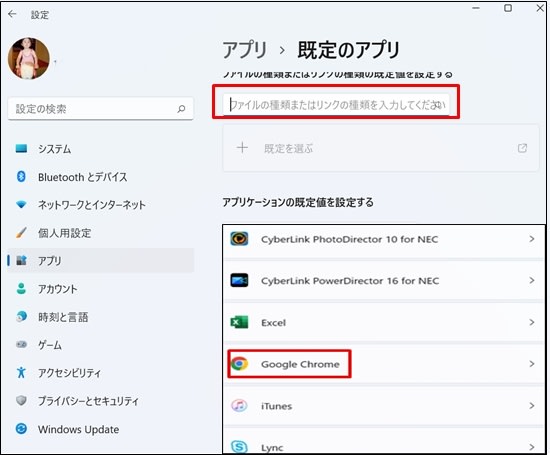The width and height of the screenshot is (550, 455).
Task: Click the search magnifier icon
Action: [x=181, y=109]
